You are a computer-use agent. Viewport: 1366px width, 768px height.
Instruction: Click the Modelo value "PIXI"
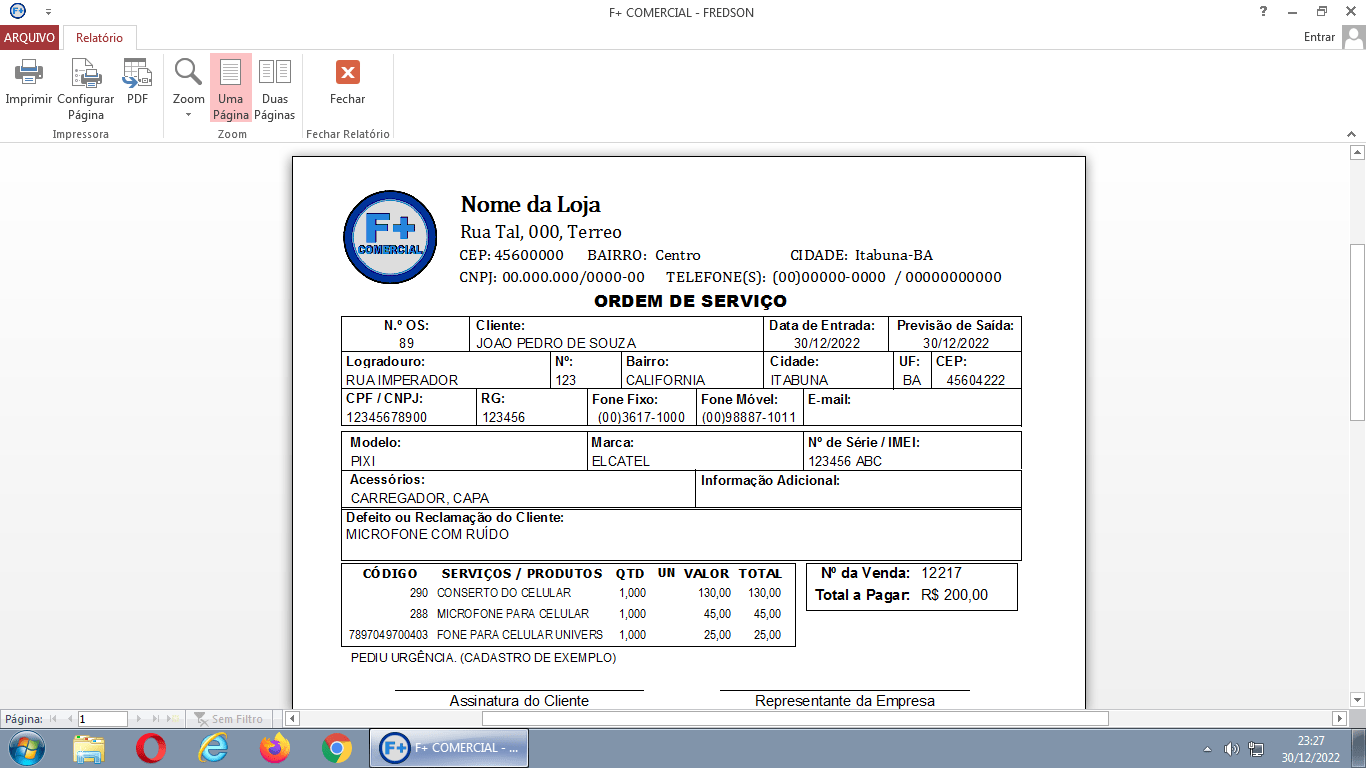(x=363, y=461)
